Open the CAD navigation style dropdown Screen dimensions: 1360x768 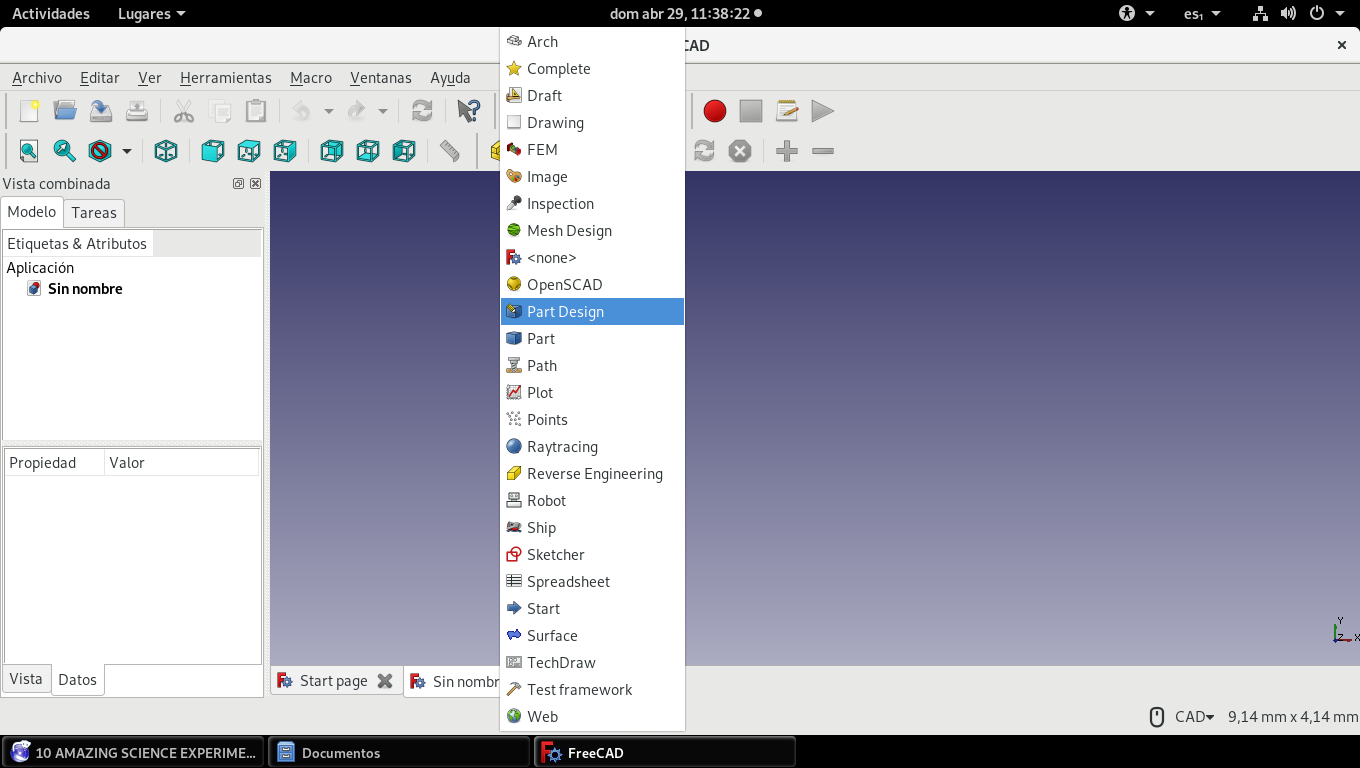(1194, 716)
